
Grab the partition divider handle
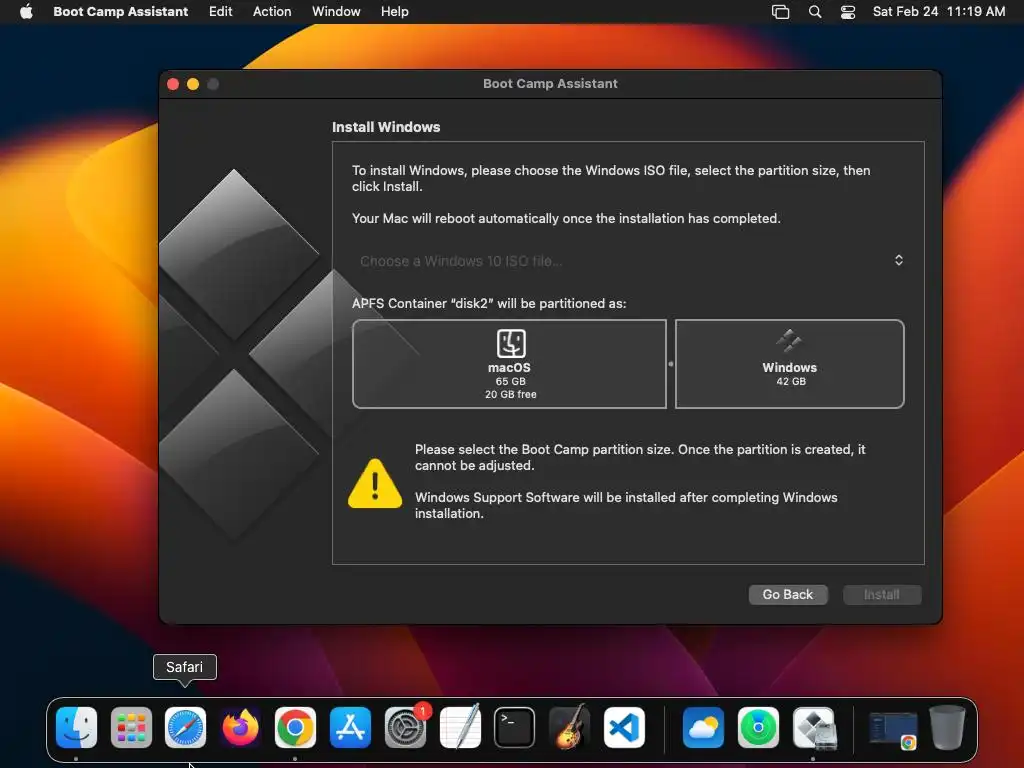click(671, 364)
